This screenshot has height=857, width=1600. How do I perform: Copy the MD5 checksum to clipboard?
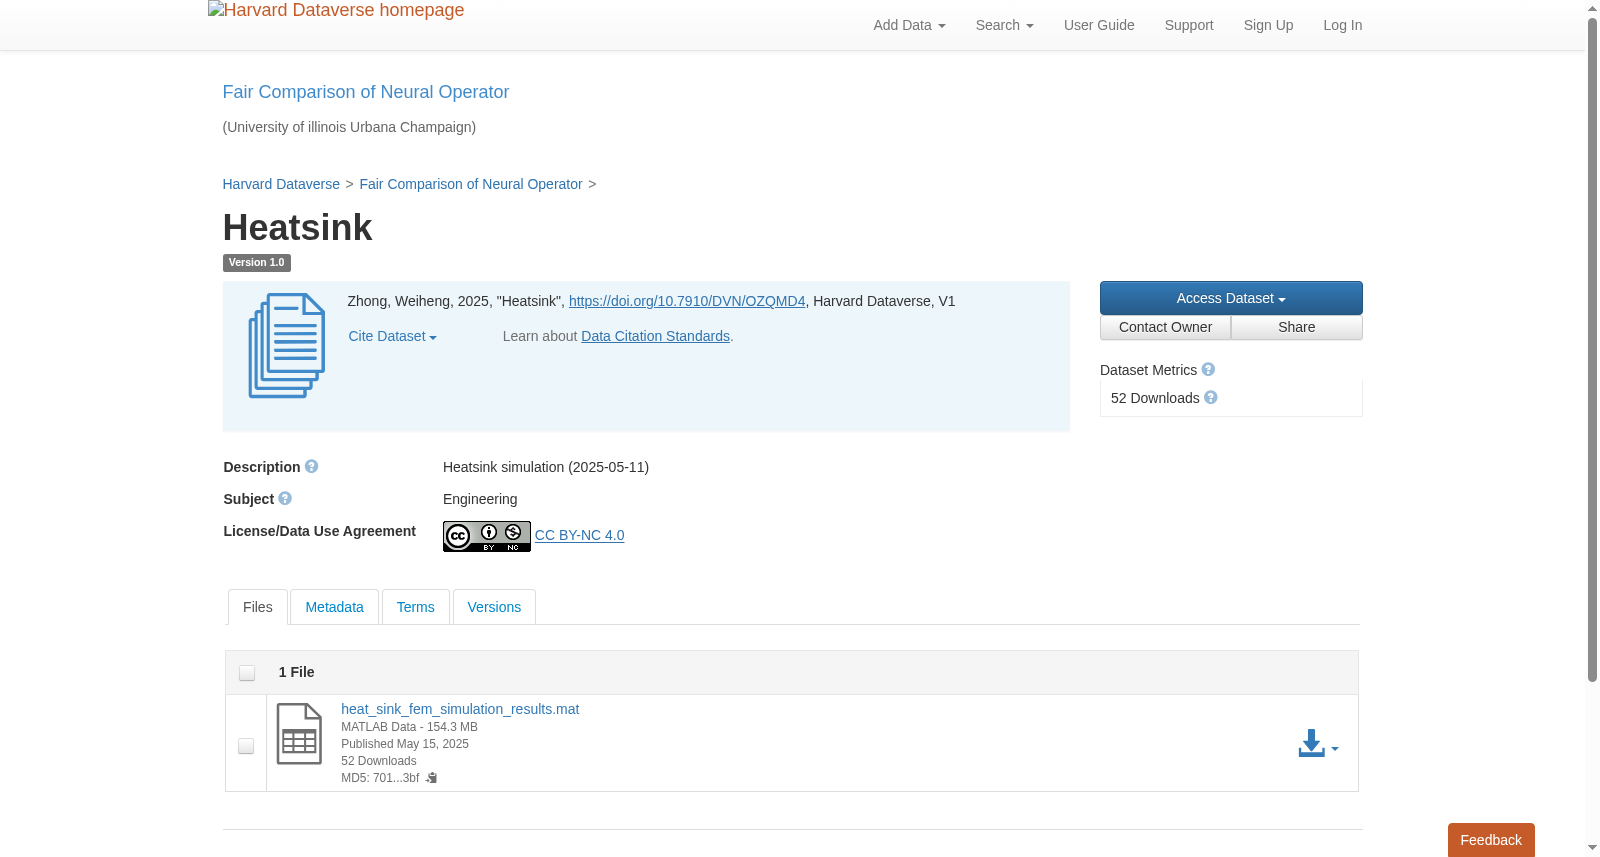click(x=431, y=778)
